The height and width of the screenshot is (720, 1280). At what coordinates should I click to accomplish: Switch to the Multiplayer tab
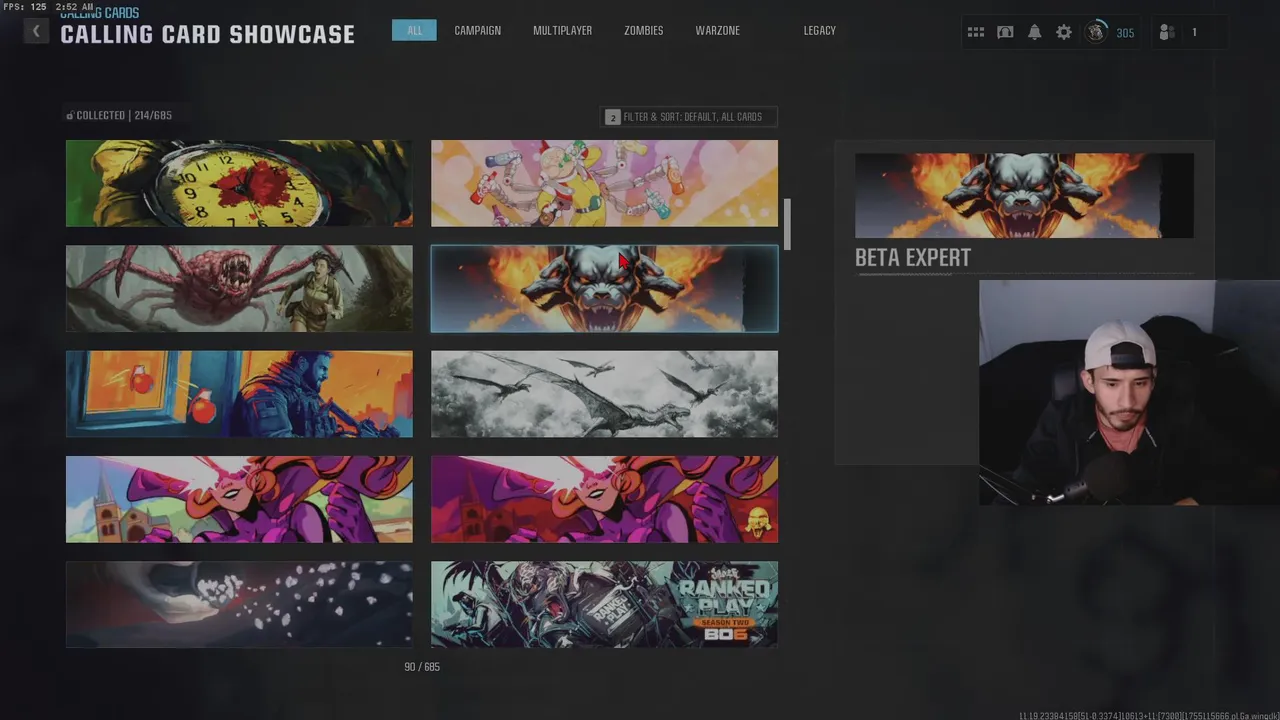point(562,30)
